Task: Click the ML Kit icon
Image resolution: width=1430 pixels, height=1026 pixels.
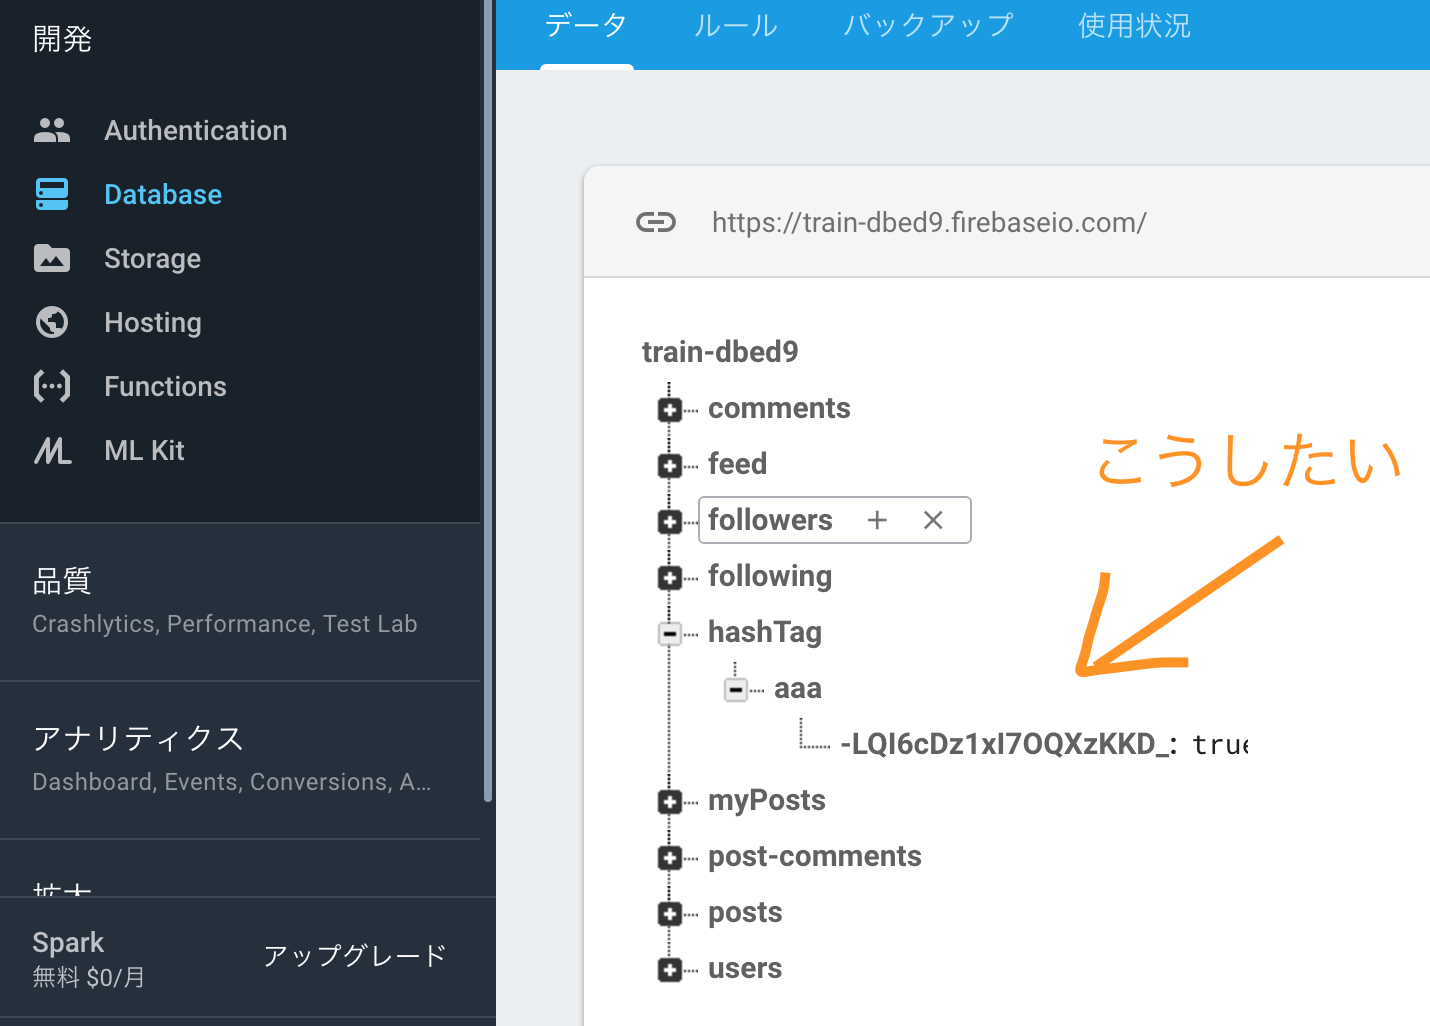Action: tap(52, 451)
